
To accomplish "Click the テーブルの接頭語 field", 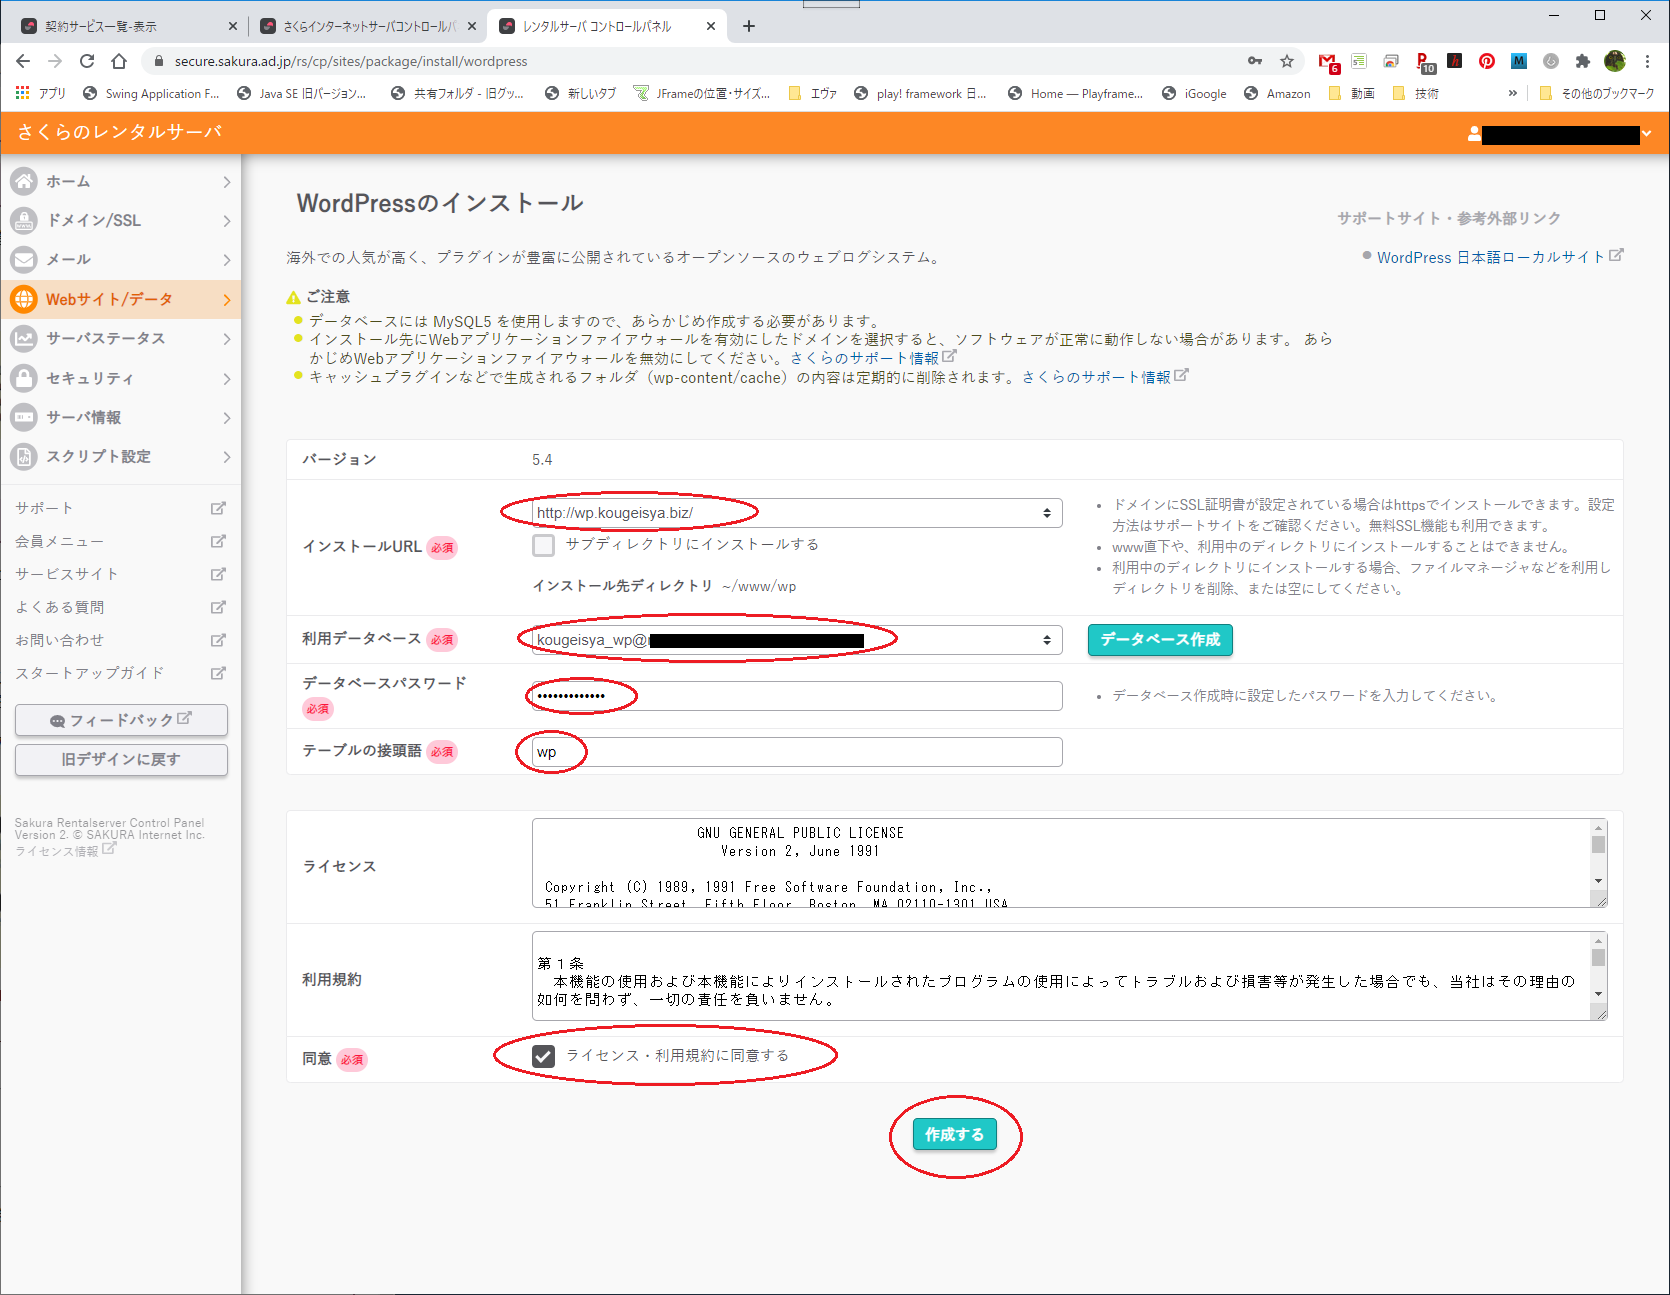I will (797, 752).
